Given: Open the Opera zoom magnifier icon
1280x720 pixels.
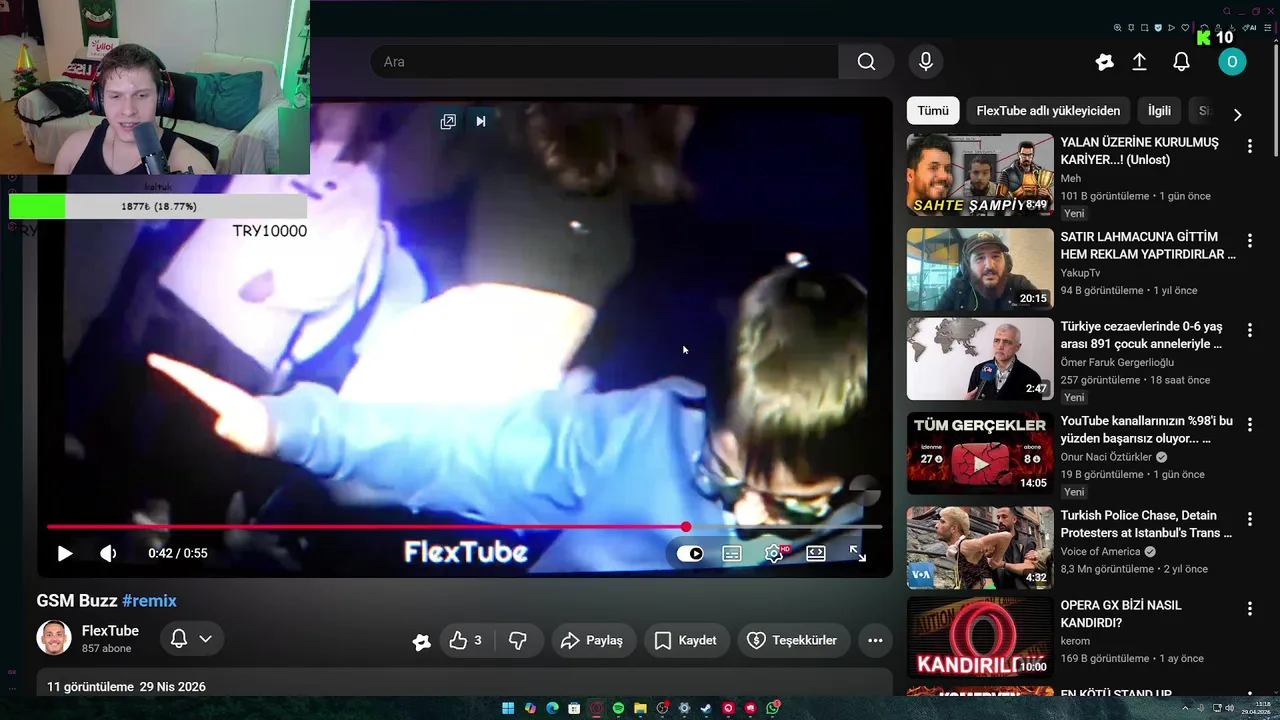Looking at the screenshot, I should click(1117, 28).
